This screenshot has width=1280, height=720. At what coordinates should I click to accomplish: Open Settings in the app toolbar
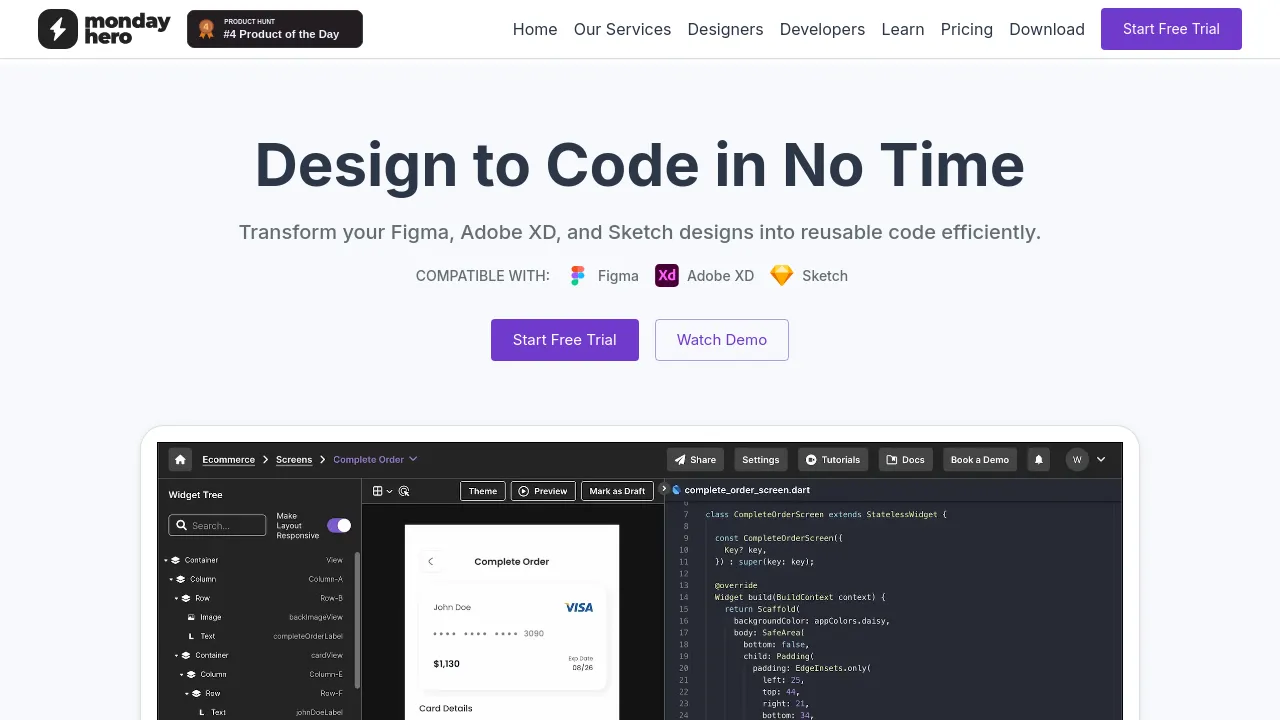coord(761,460)
